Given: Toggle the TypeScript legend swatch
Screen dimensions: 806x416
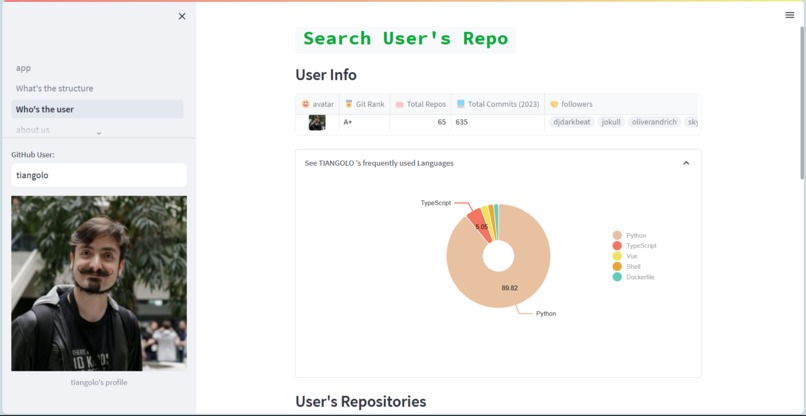Looking at the screenshot, I should [x=617, y=246].
